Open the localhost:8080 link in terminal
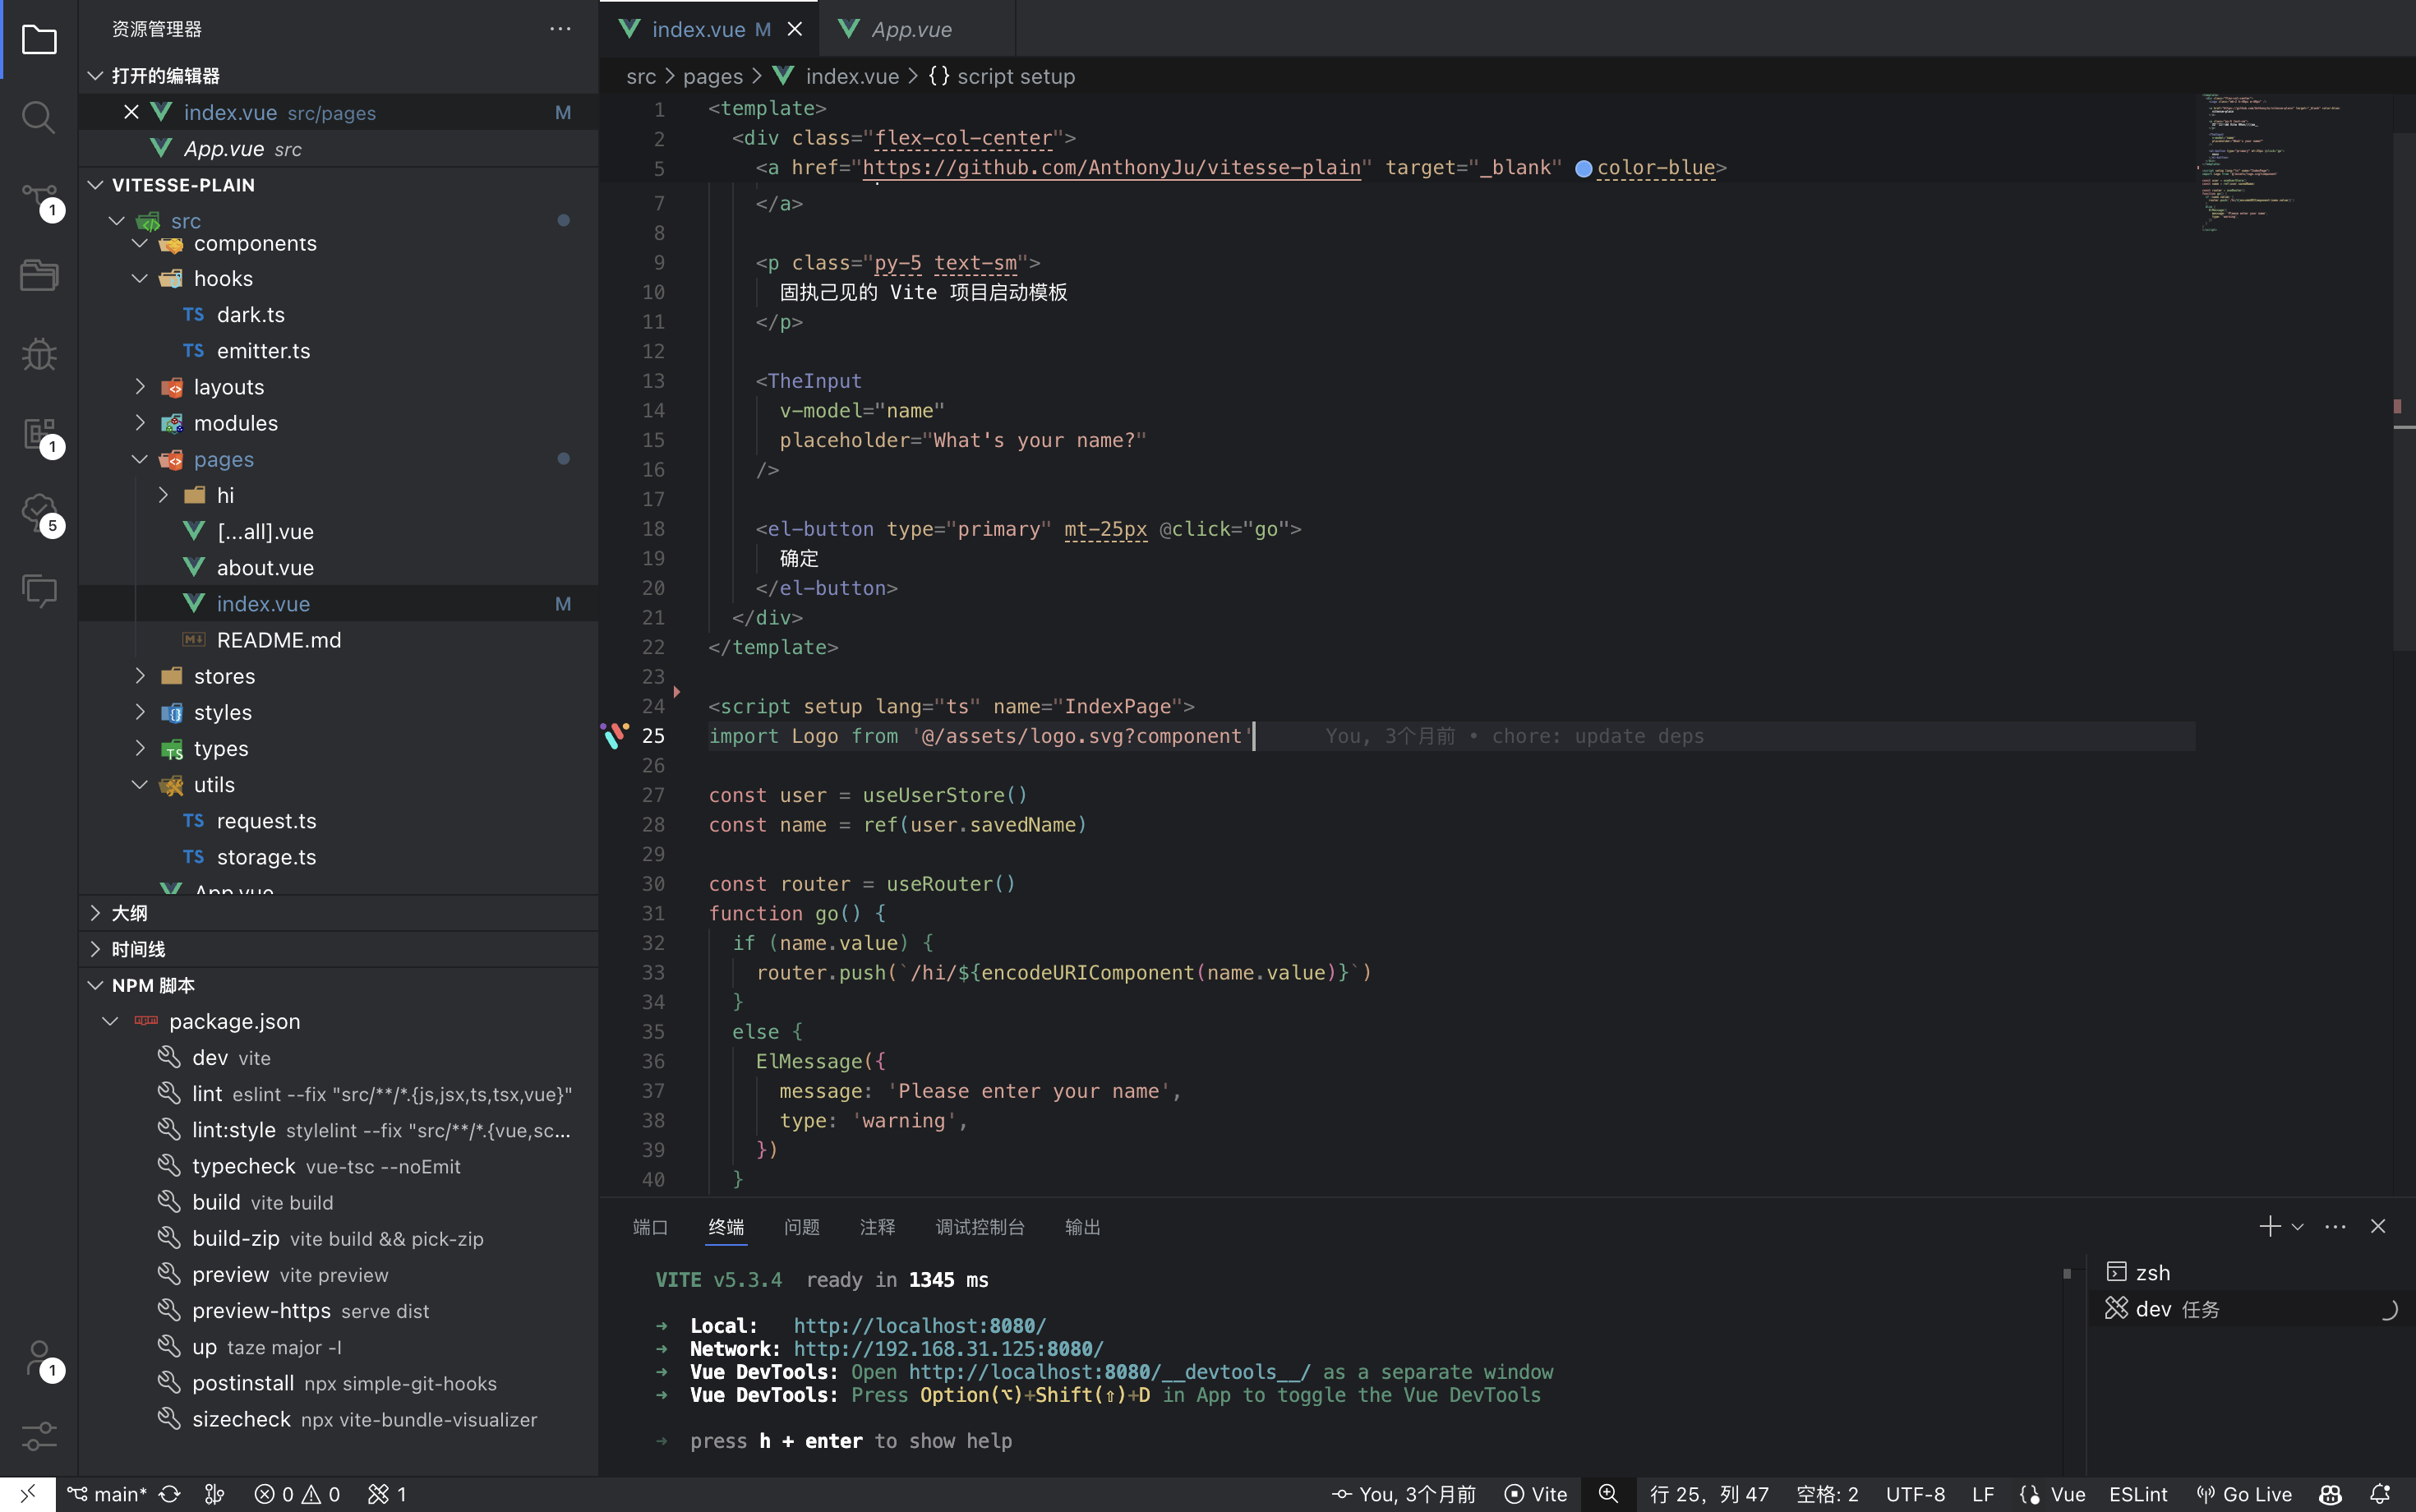Screen dimensions: 2416x1512 click(919, 1325)
